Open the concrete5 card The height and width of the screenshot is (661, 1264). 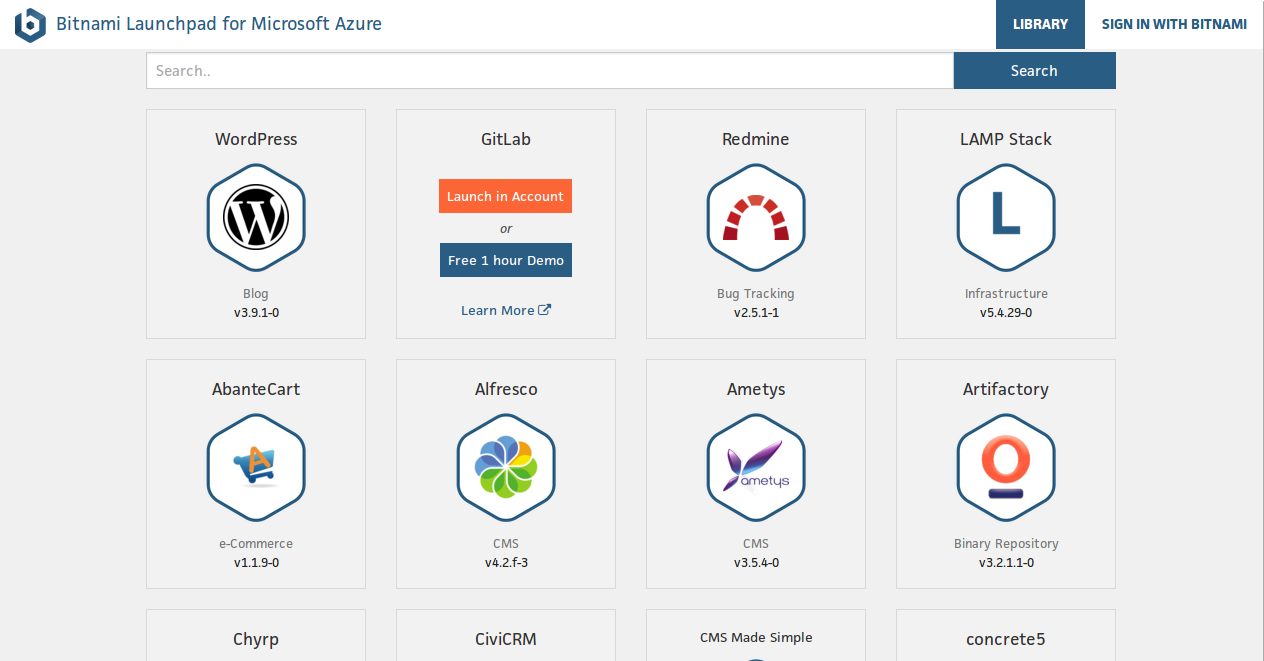1006,635
